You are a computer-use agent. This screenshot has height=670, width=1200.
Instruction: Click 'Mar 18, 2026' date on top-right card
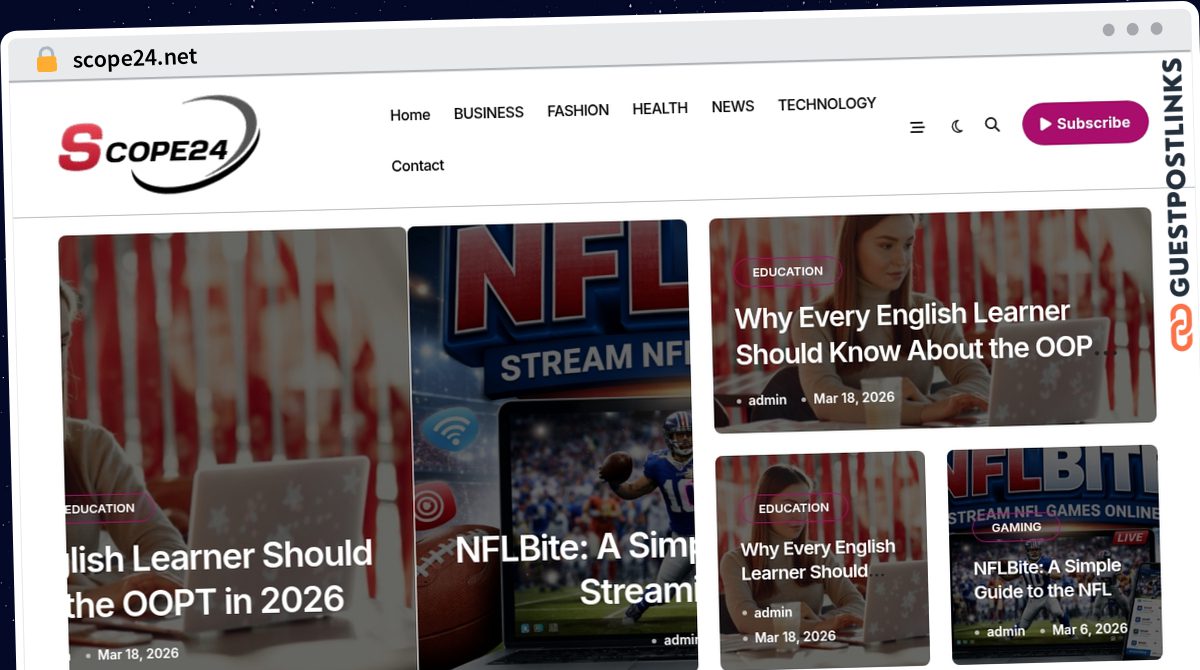point(854,398)
